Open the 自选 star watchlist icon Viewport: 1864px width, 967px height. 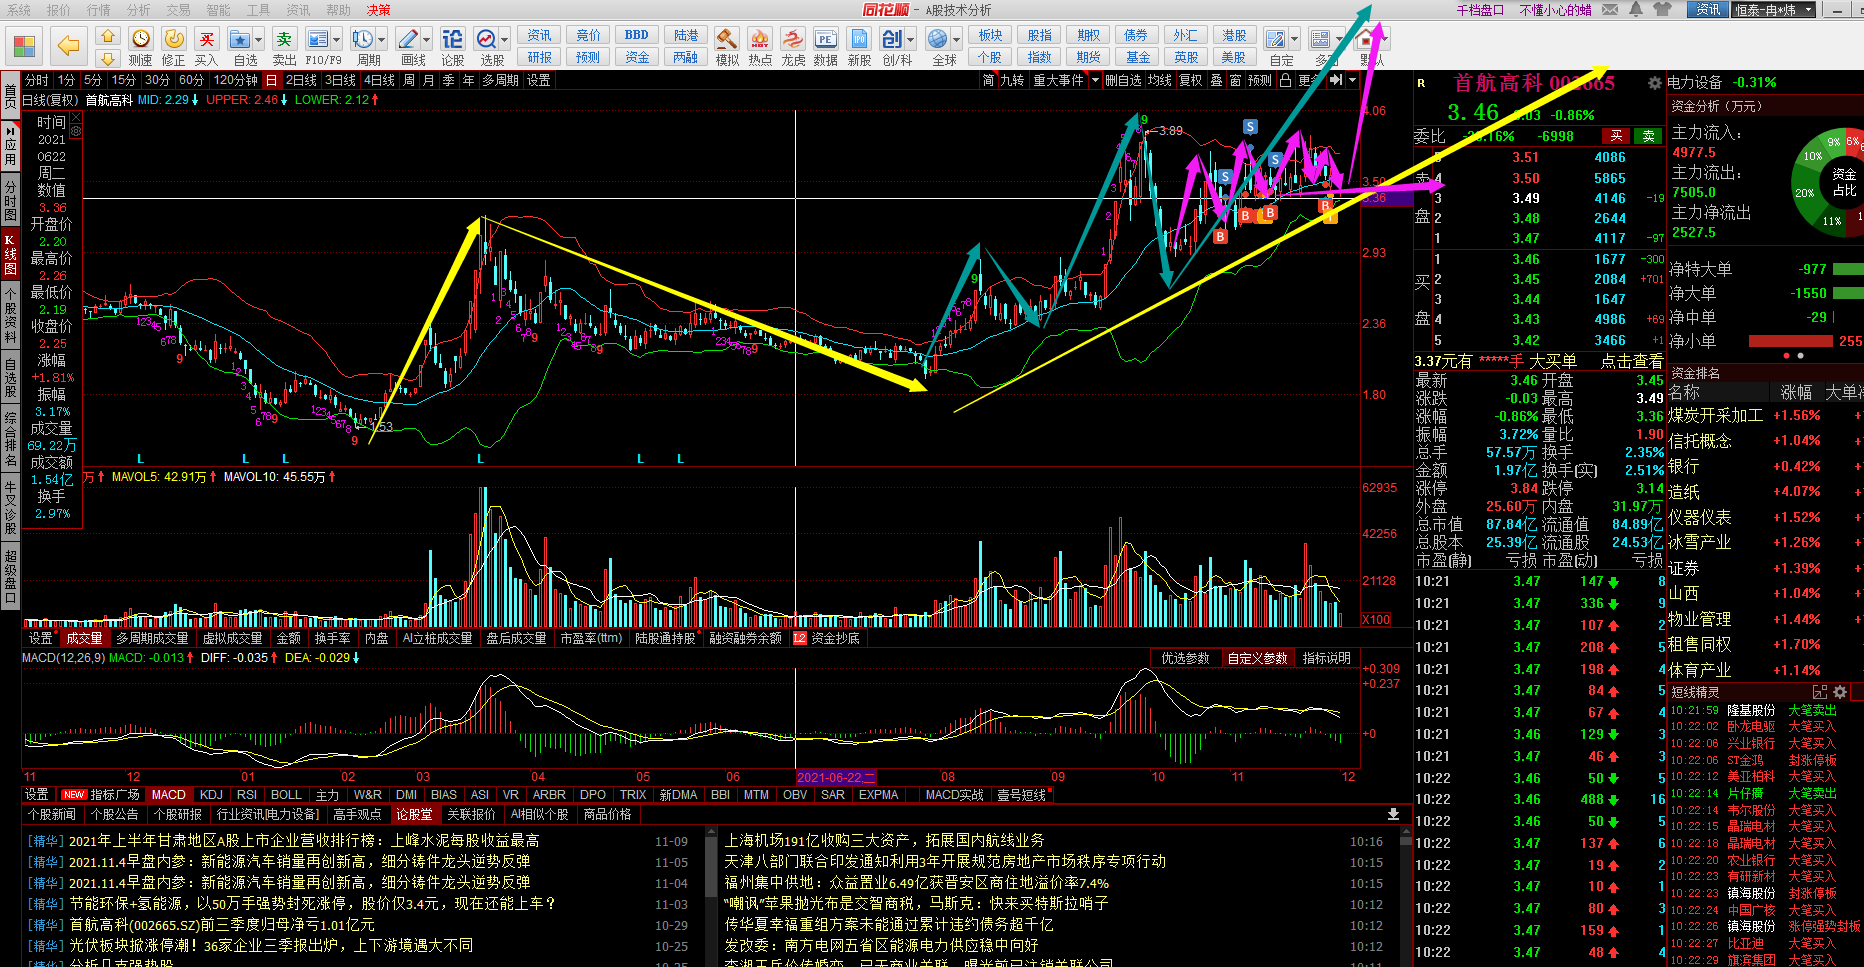[x=240, y=40]
